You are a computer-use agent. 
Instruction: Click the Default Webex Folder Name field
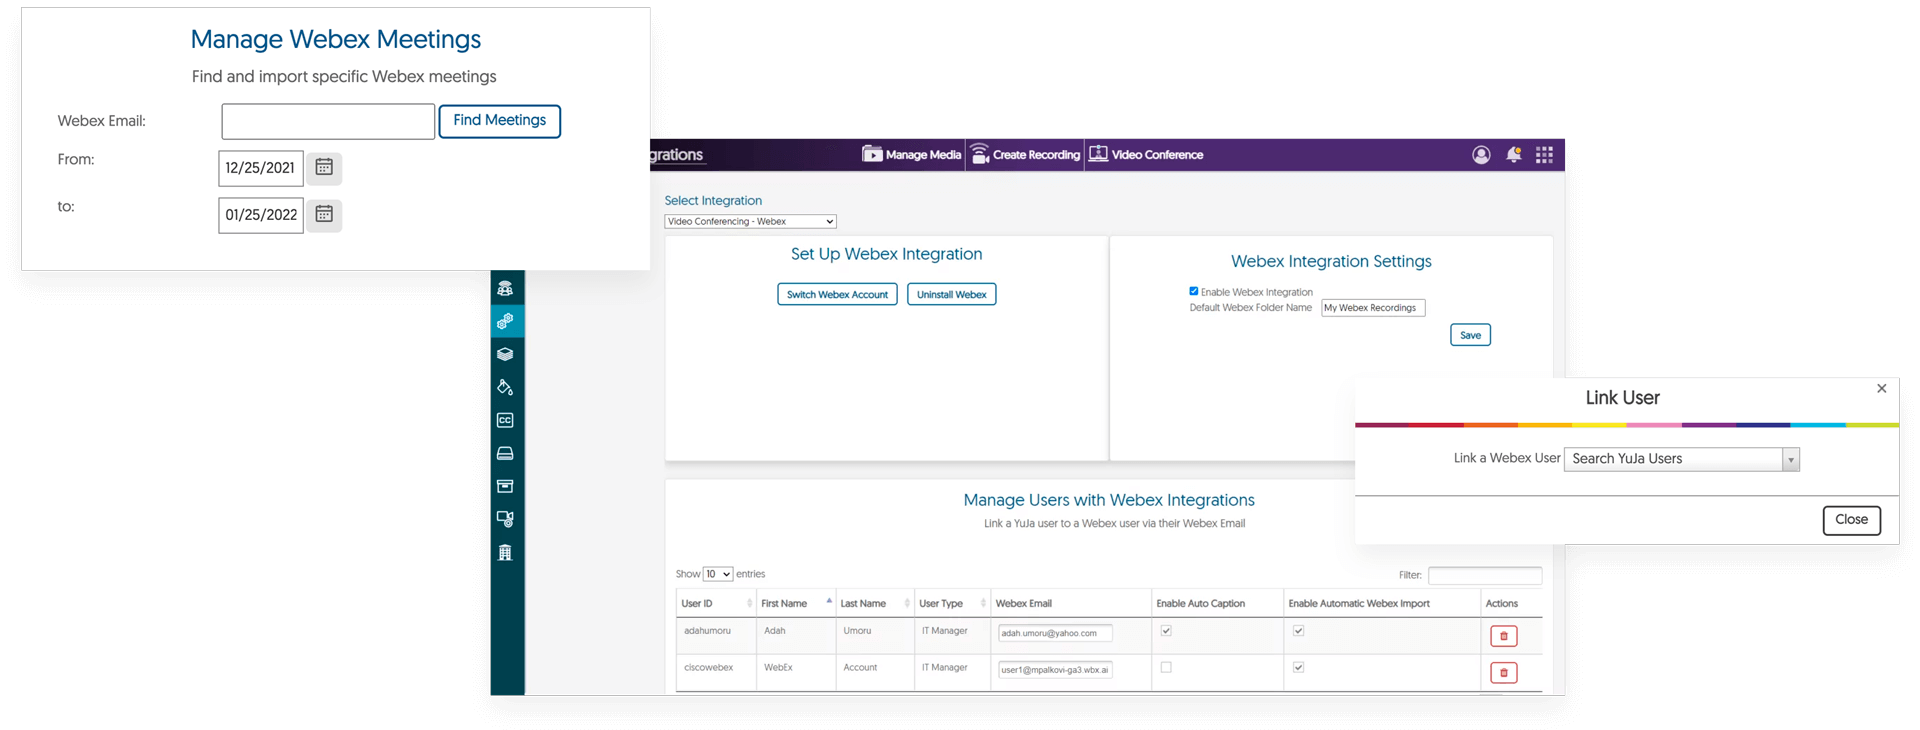[1373, 308]
